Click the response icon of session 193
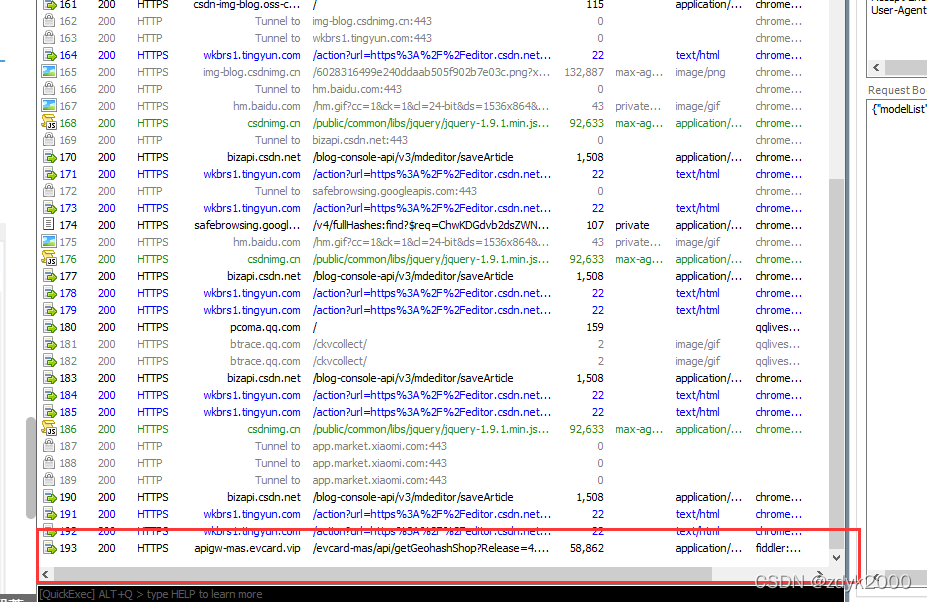Screen dimensions: 927x602 tap(49, 548)
